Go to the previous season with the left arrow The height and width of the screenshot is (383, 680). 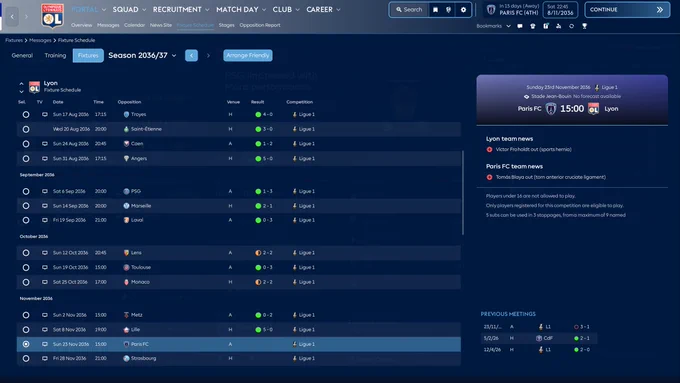click(191, 56)
